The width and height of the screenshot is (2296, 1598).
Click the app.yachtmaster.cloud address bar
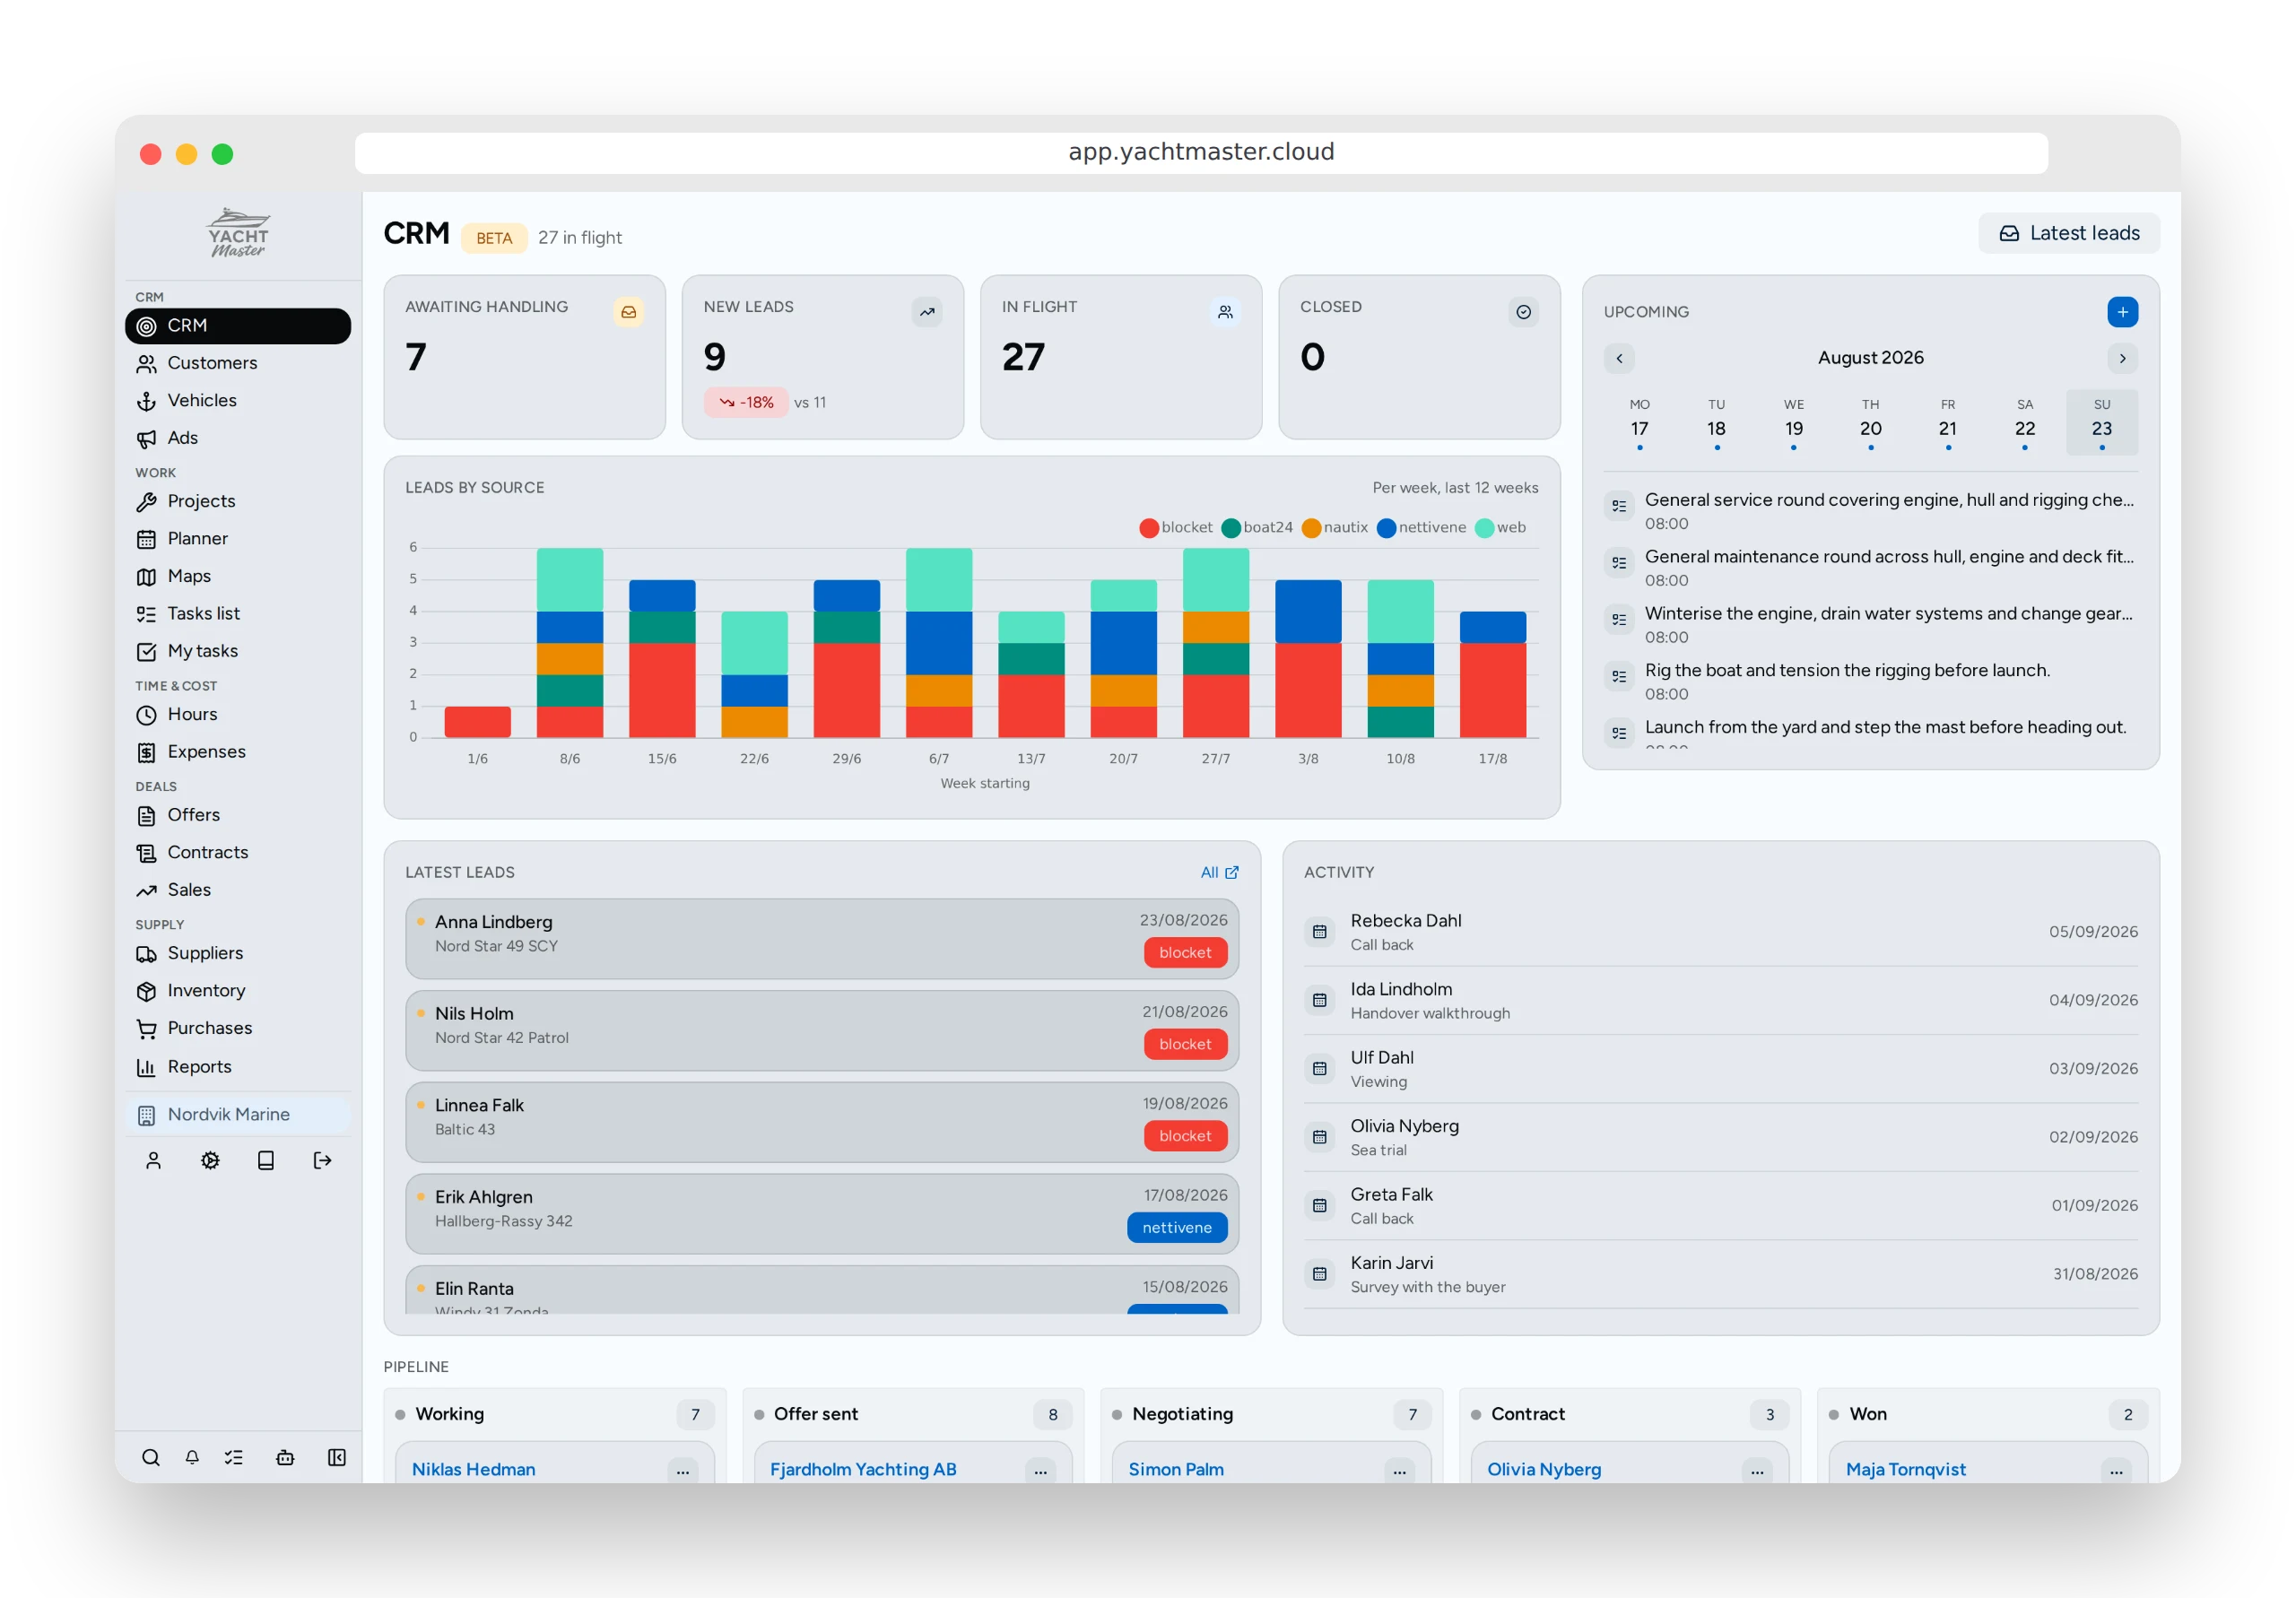click(1201, 153)
